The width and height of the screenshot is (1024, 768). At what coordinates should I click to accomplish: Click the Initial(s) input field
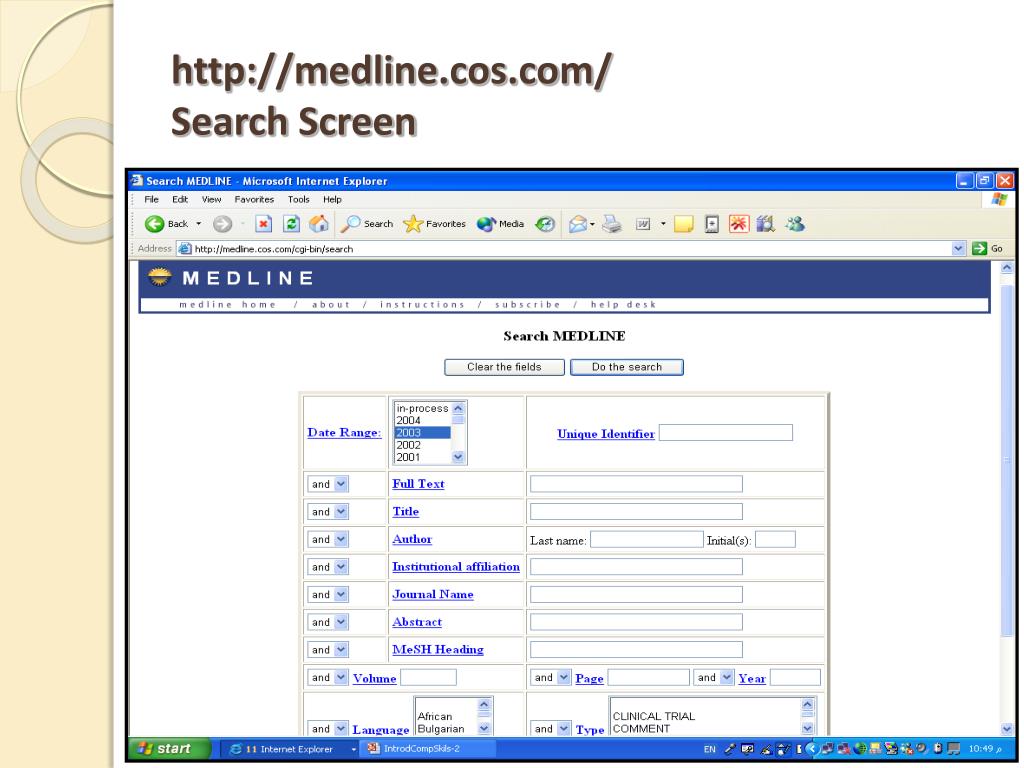point(775,539)
